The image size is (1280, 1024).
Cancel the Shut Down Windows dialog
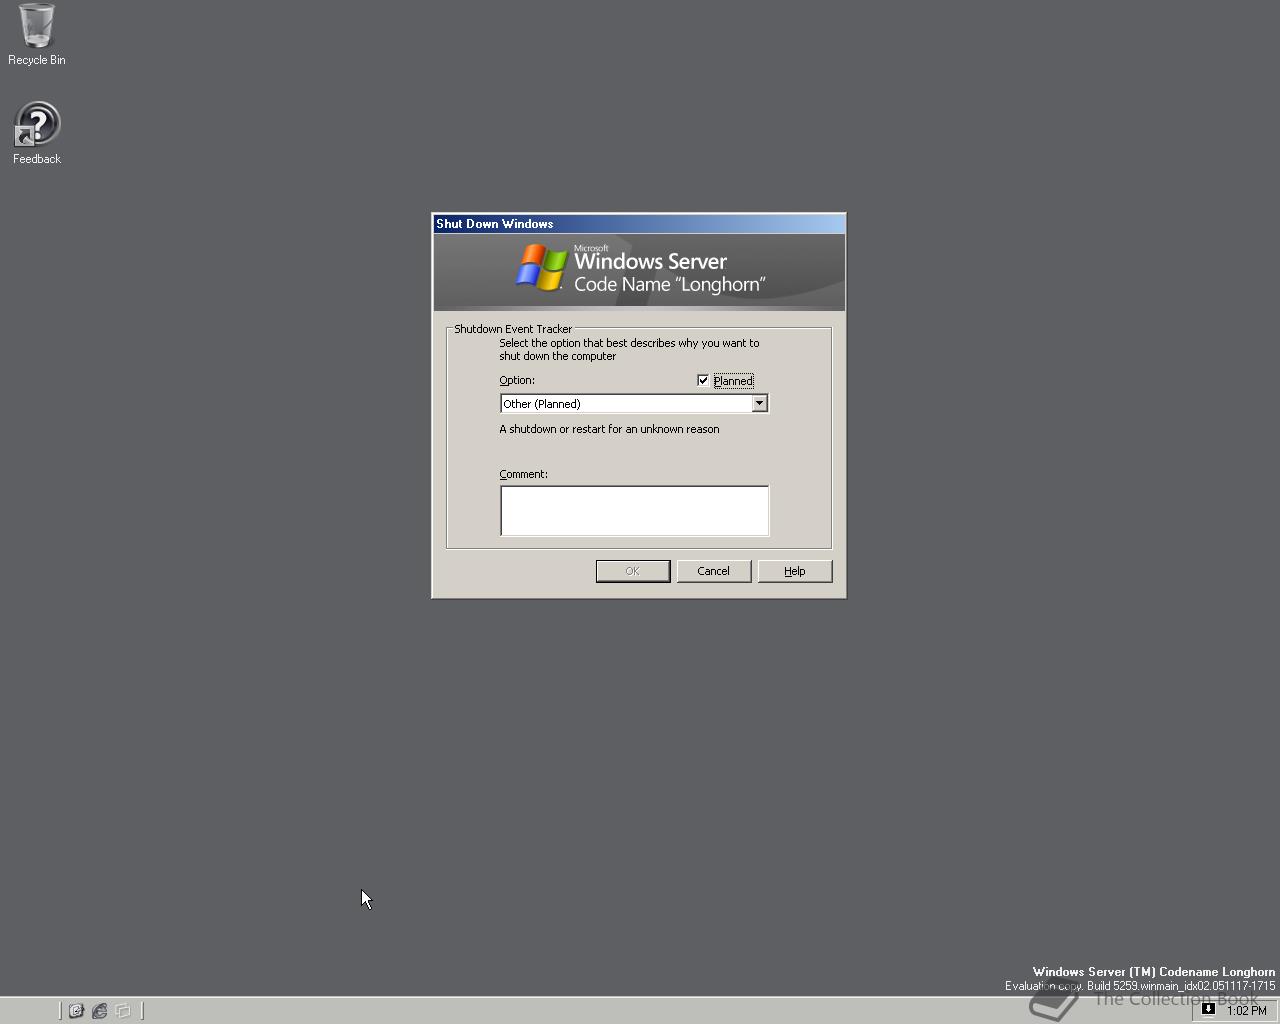coord(714,571)
